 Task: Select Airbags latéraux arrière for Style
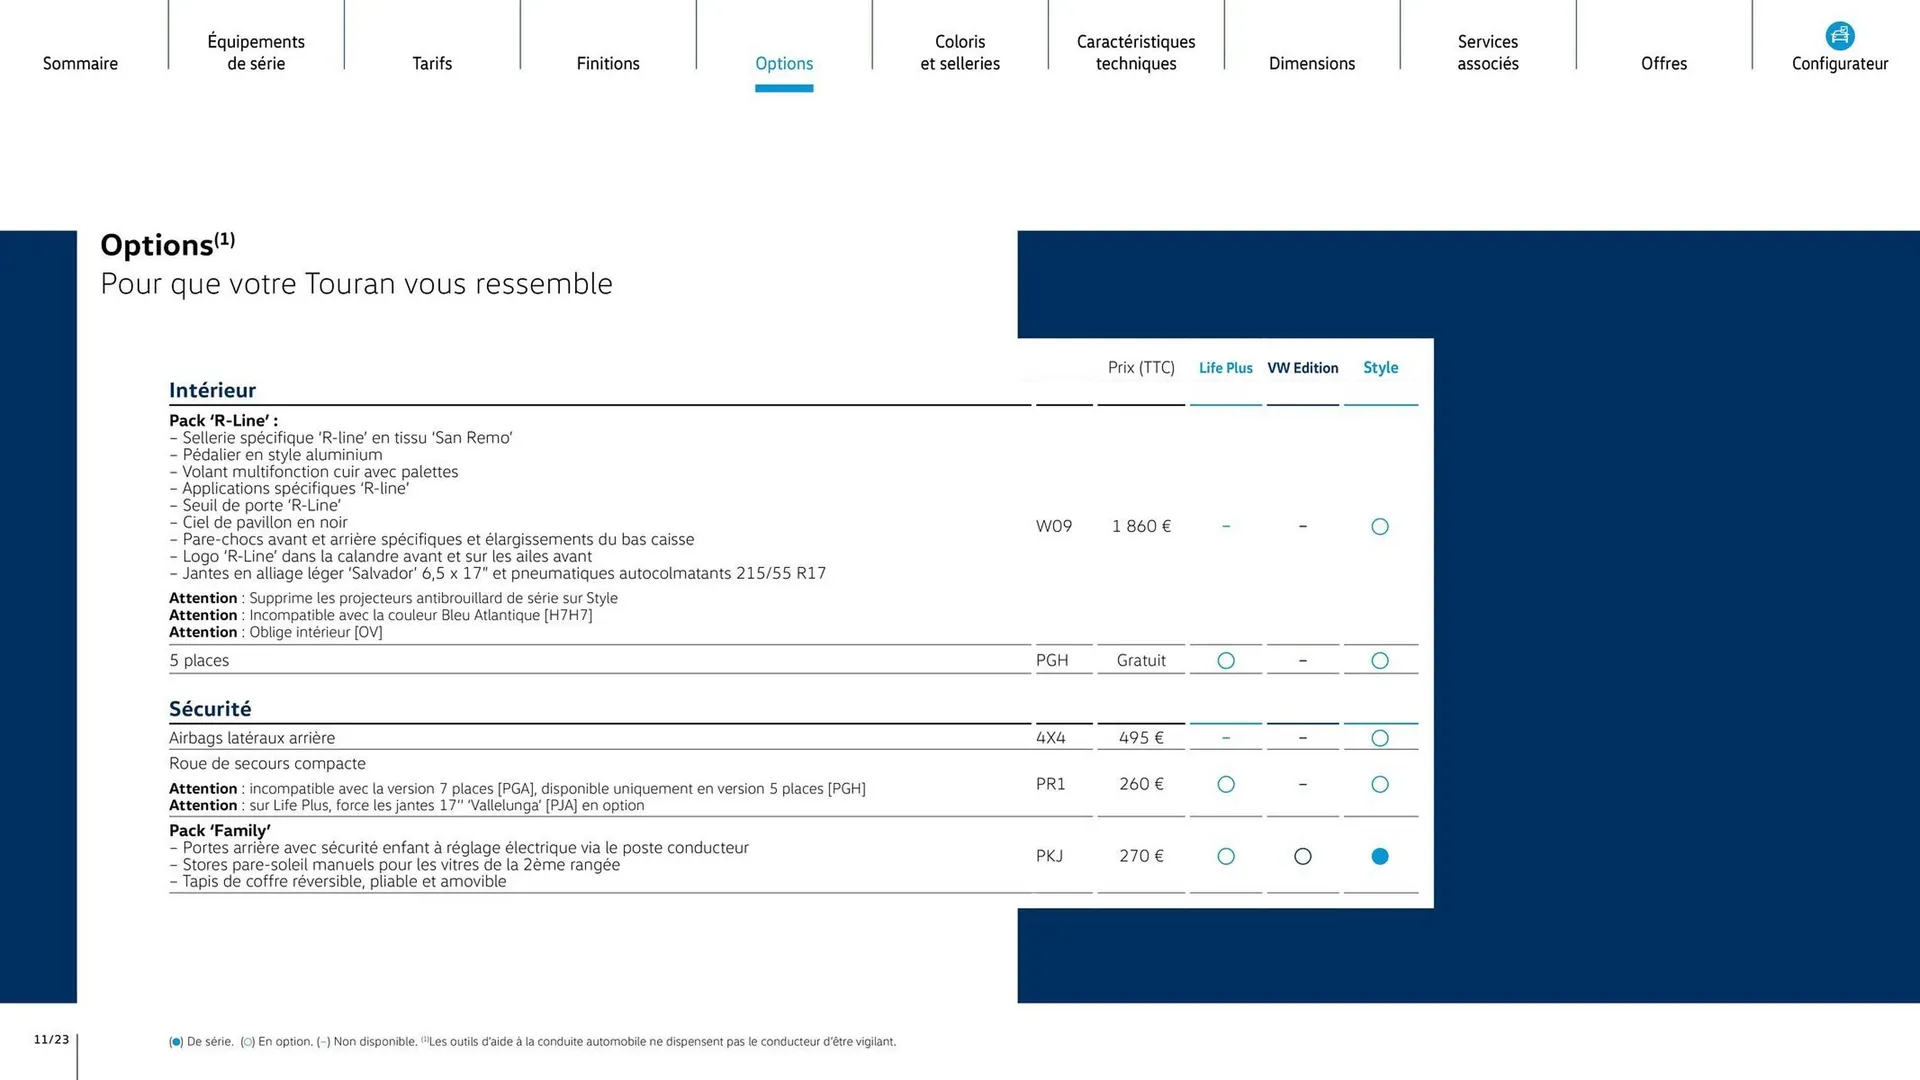1380,738
